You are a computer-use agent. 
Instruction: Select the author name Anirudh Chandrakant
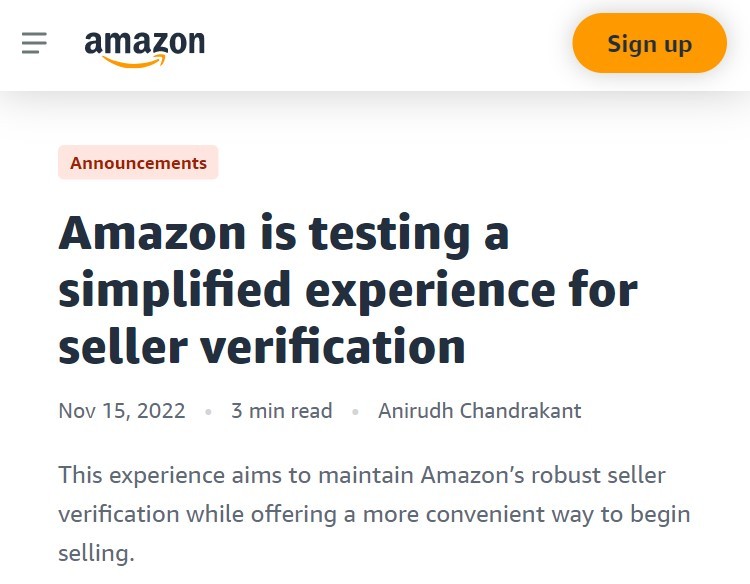coord(479,411)
